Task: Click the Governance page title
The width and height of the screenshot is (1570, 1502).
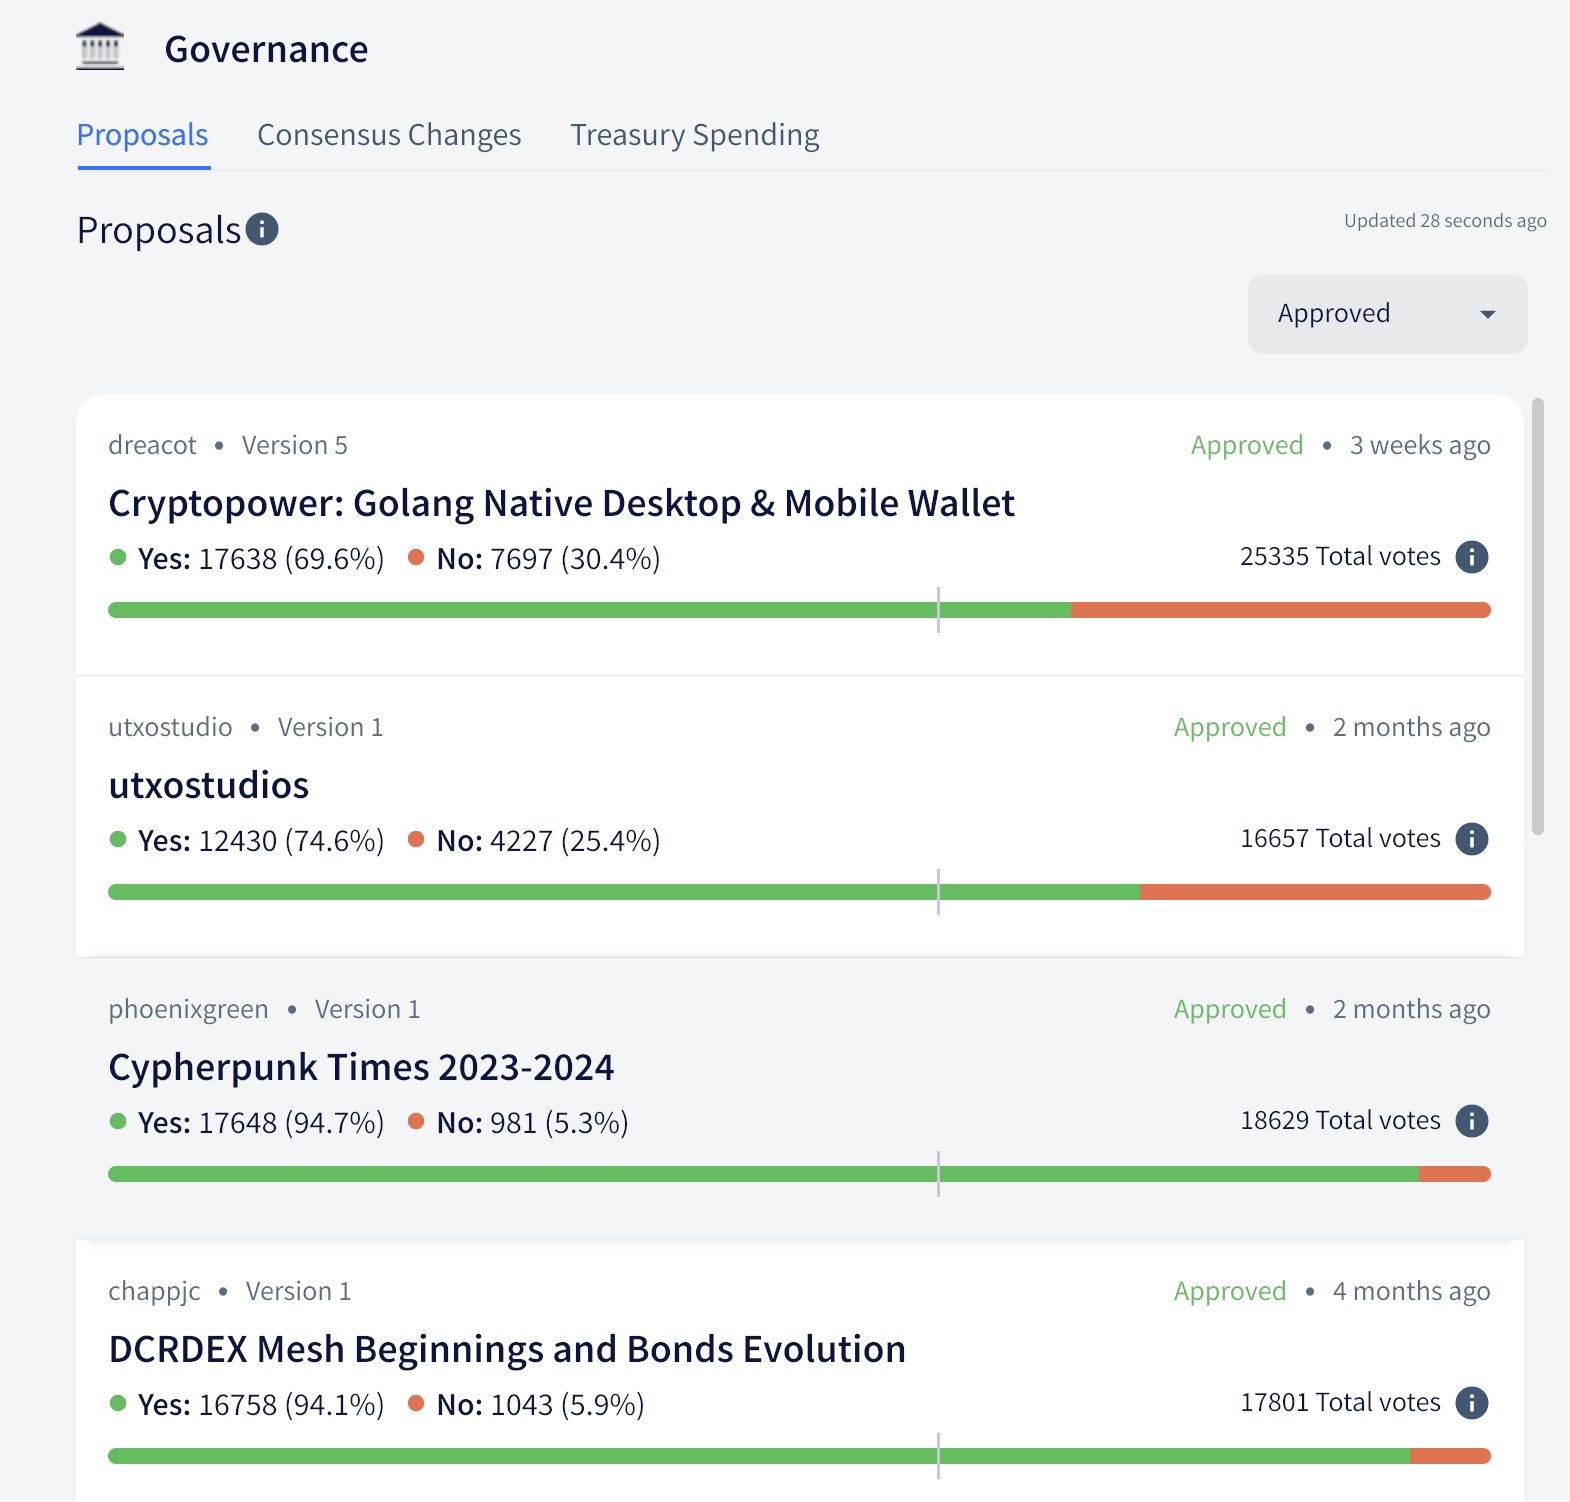Action: pos(266,49)
